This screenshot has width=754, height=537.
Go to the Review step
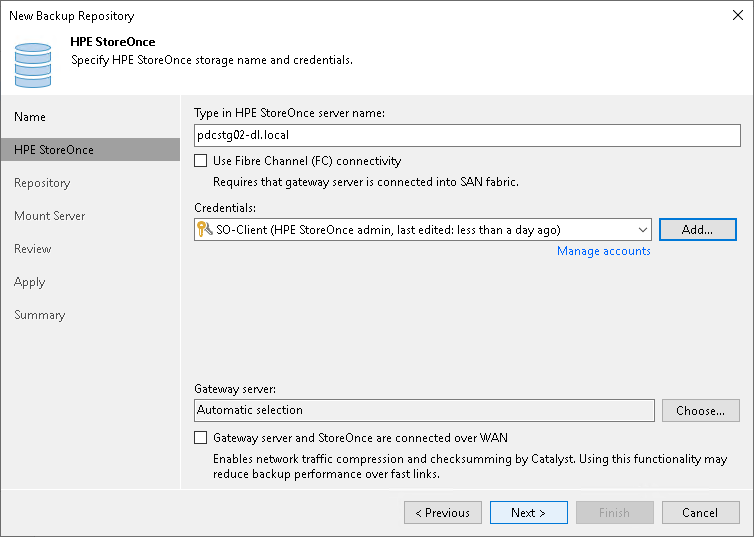(x=33, y=249)
